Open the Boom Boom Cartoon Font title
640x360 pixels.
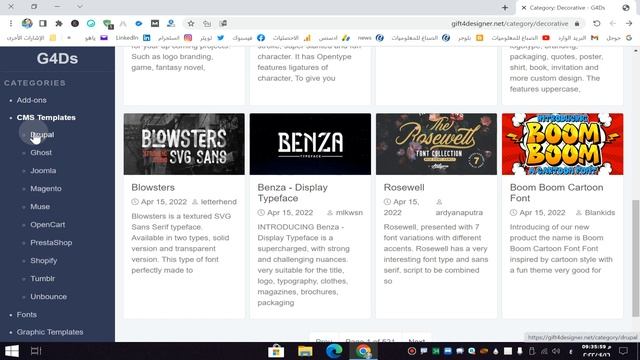click(556, 193)
